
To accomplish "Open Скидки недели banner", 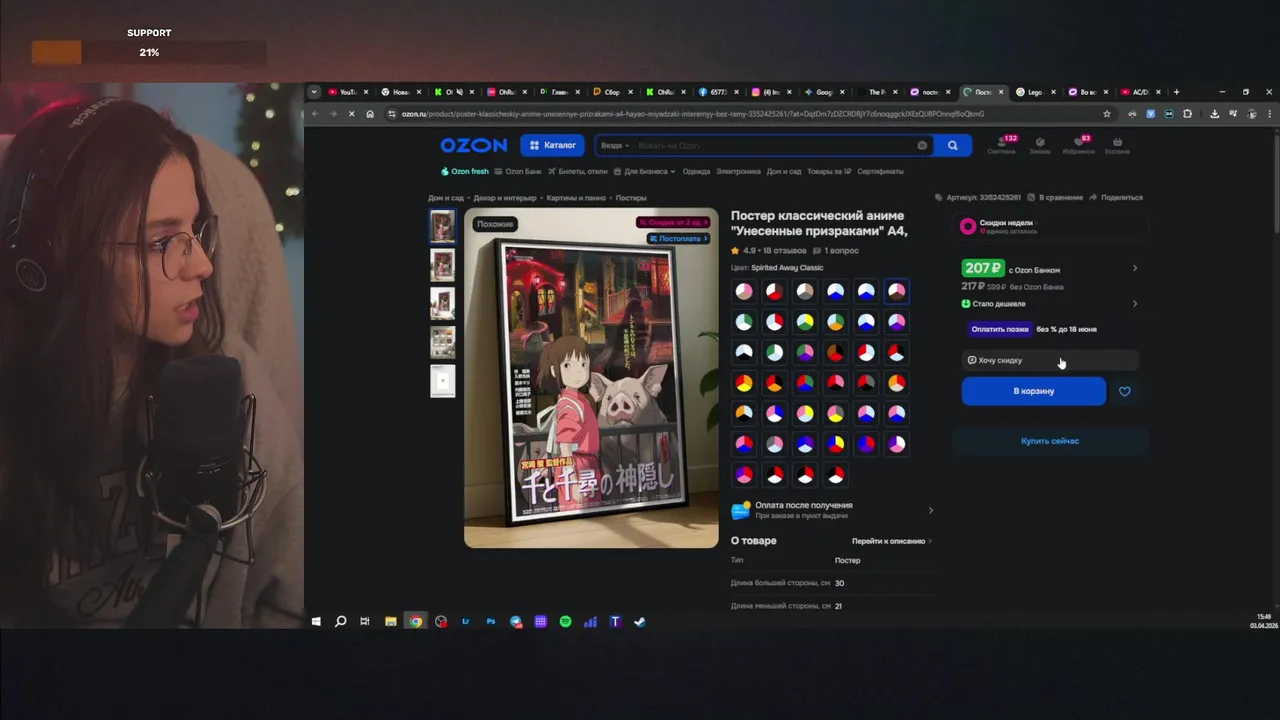I will [x=1049, y=227].
